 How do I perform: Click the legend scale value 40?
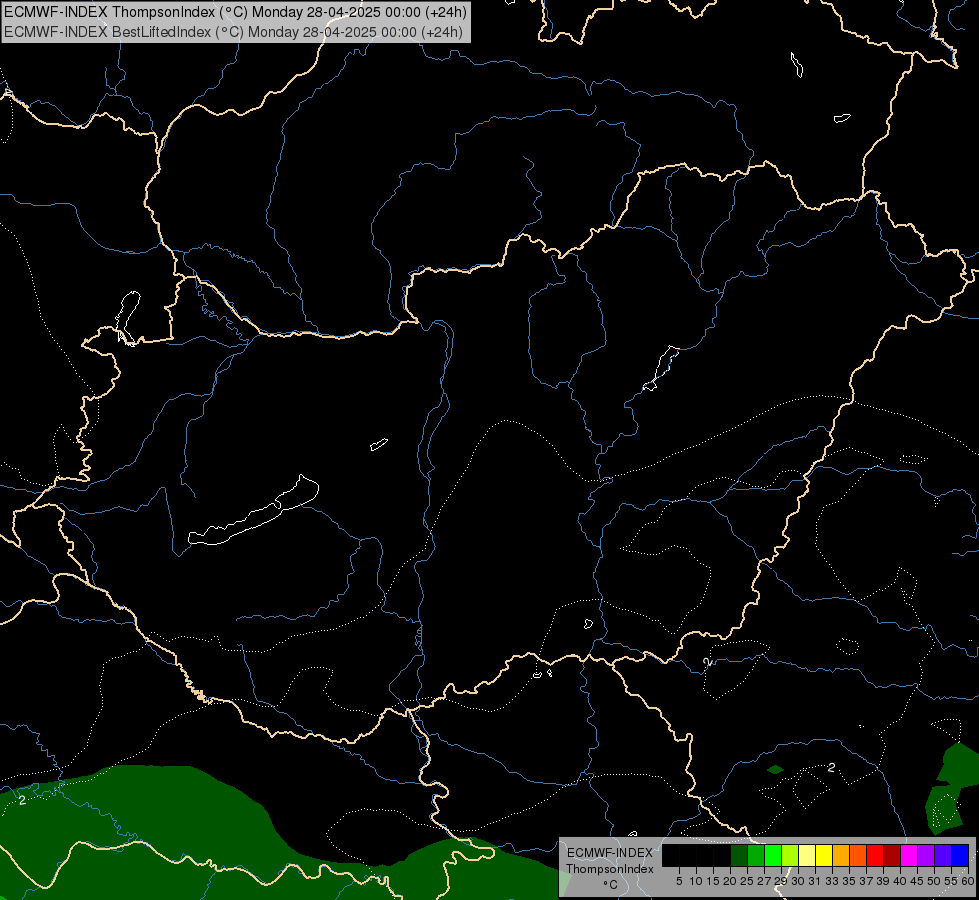(x=900, y=881)
